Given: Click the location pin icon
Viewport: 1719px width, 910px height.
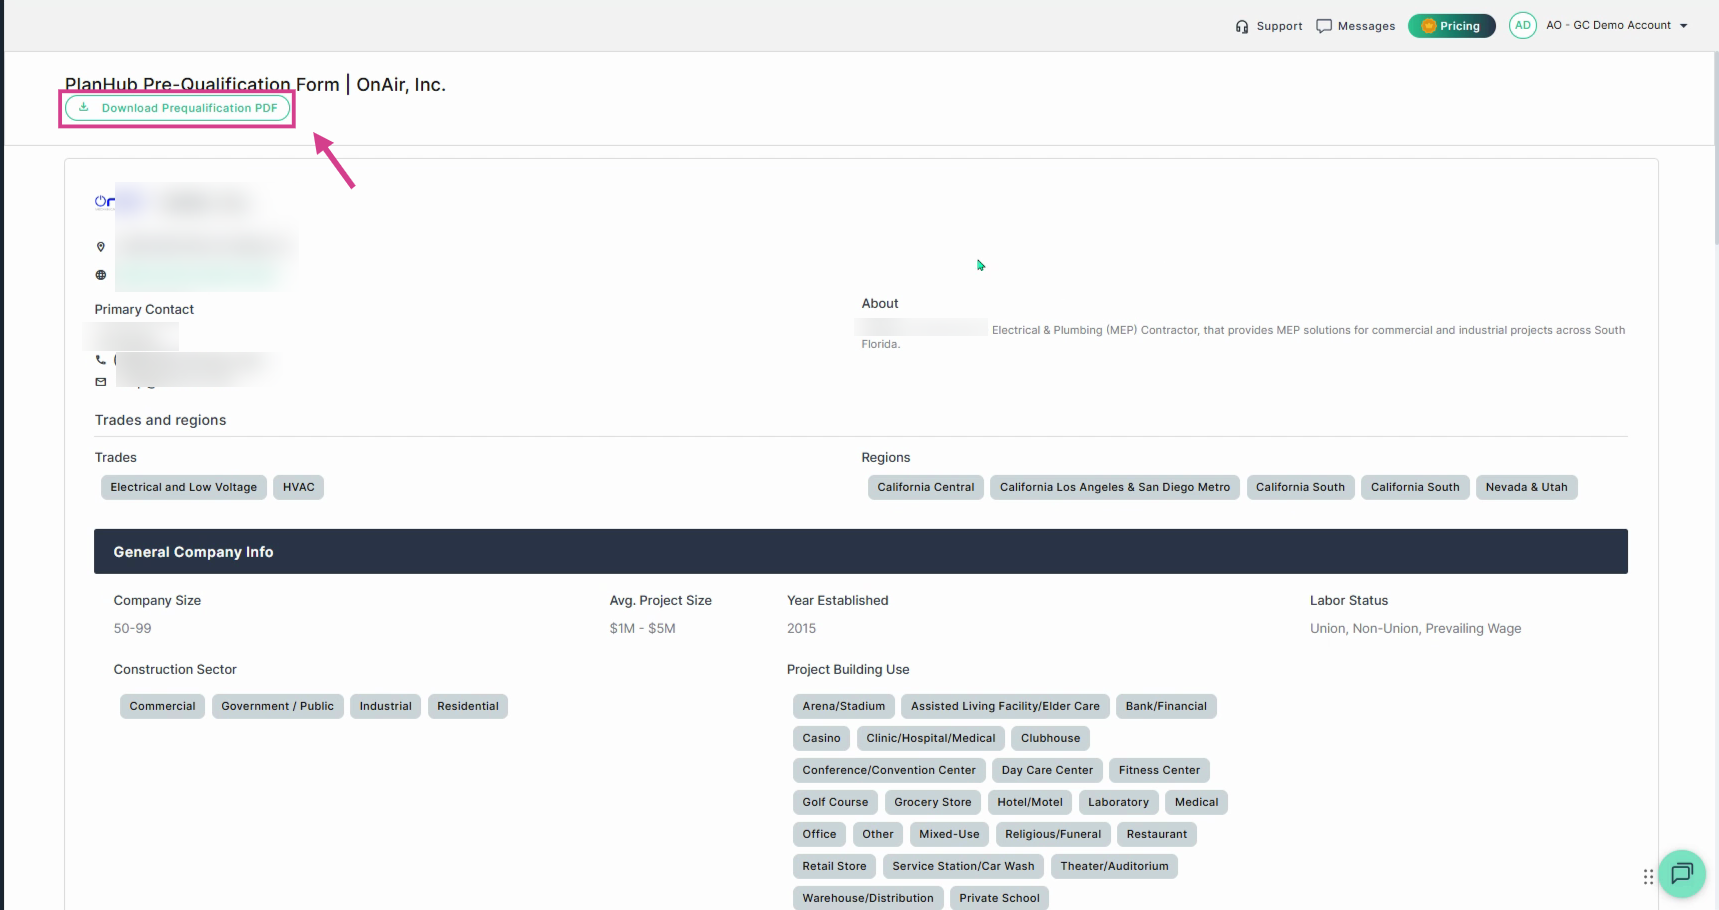Looking at the screenshot, I should click(101, 247).
